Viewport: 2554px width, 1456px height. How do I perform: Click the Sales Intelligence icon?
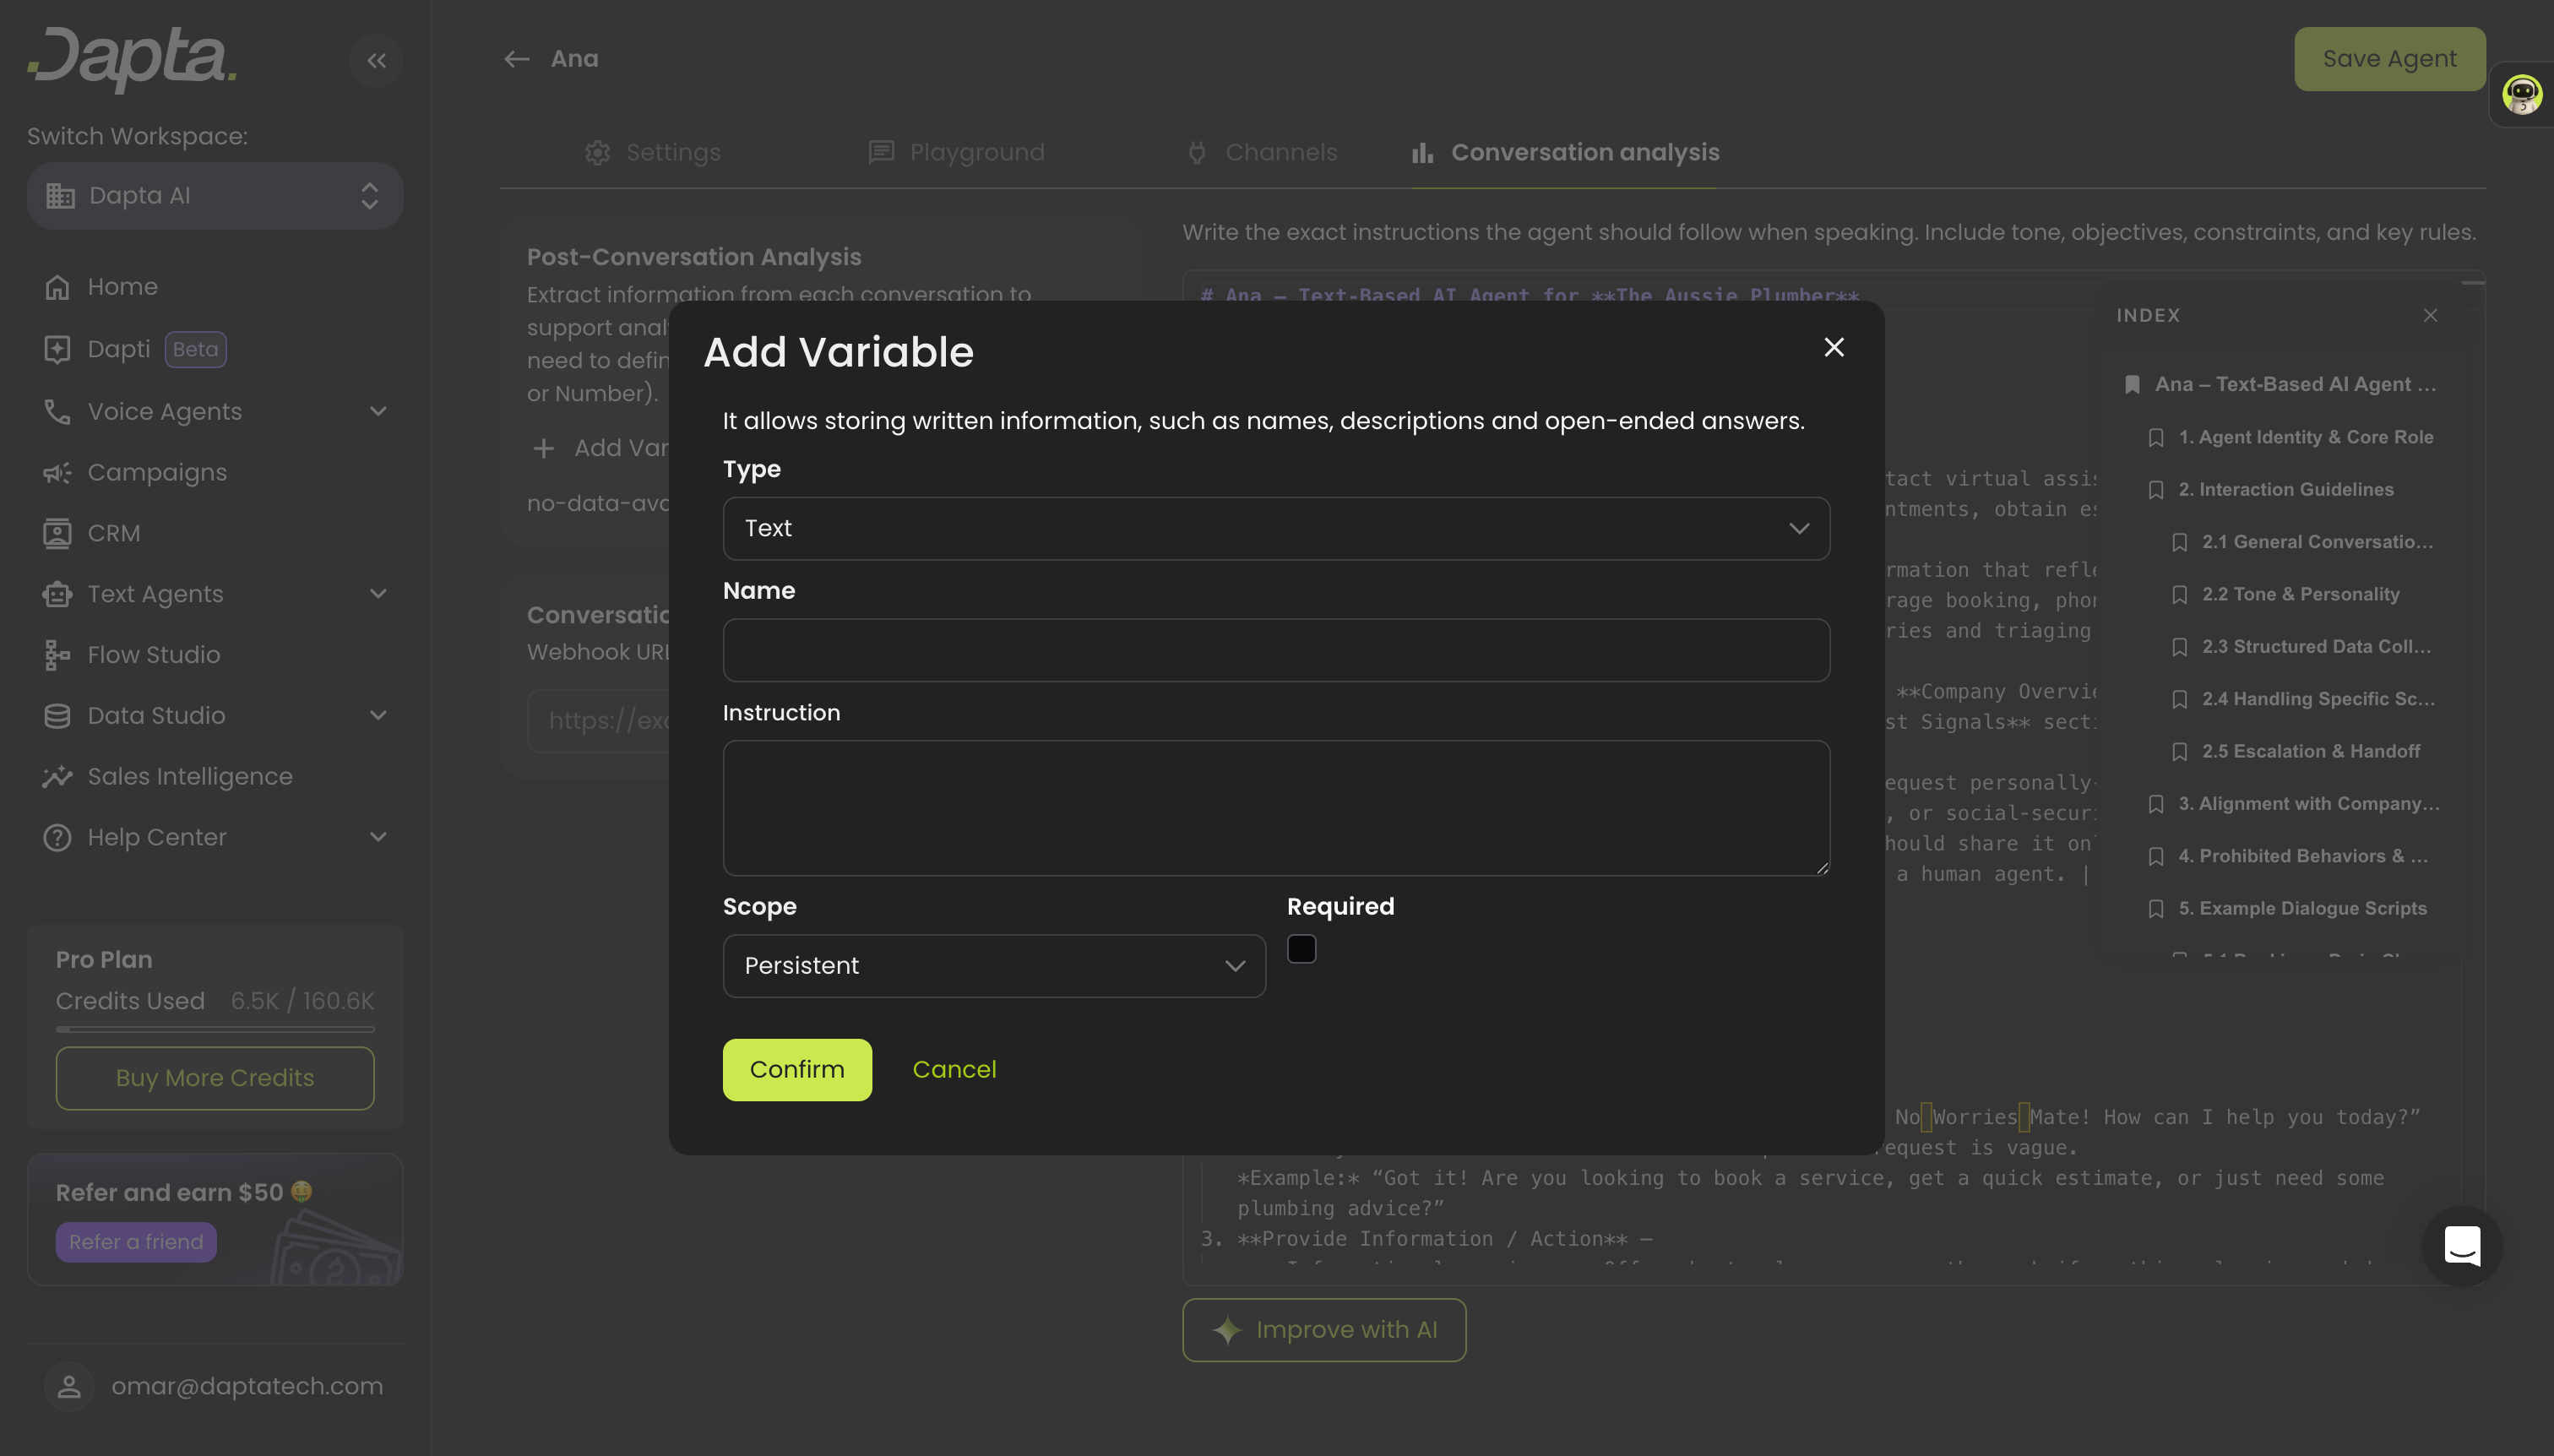point(58,776)
